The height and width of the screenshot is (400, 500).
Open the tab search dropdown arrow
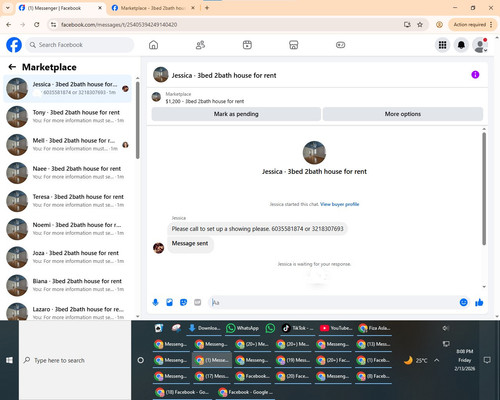coord(7,8)
